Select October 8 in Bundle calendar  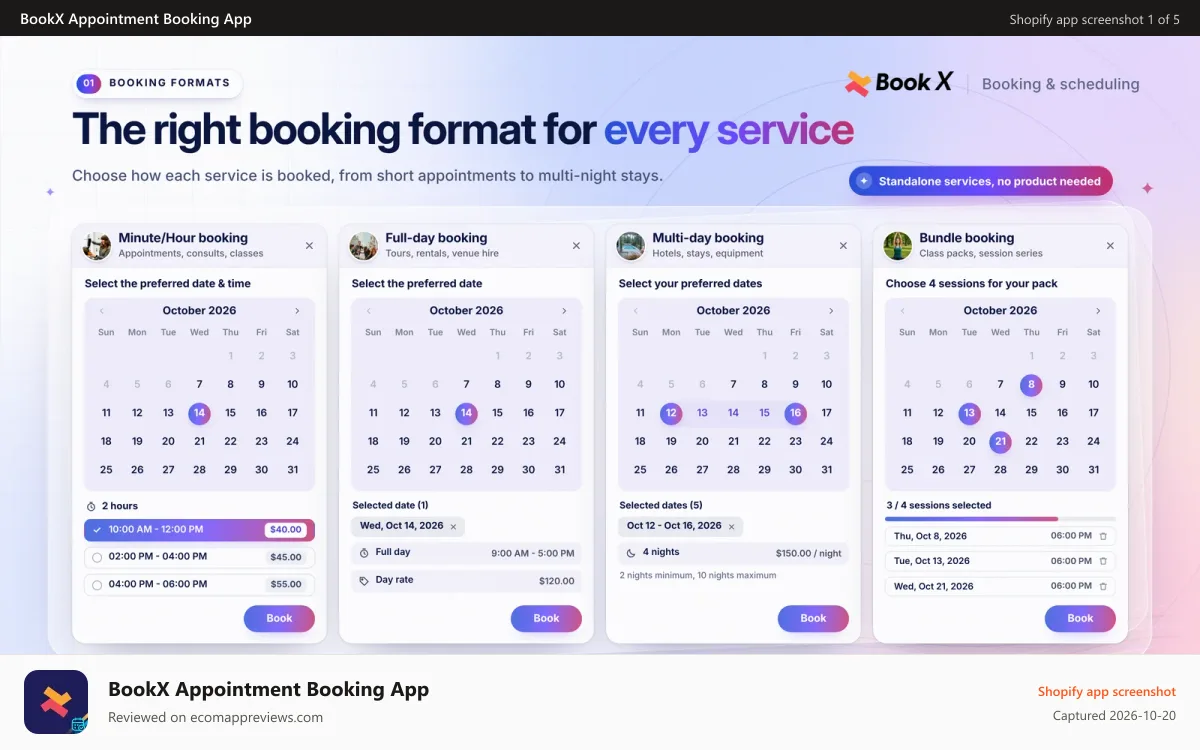[x=1031, y=384]
